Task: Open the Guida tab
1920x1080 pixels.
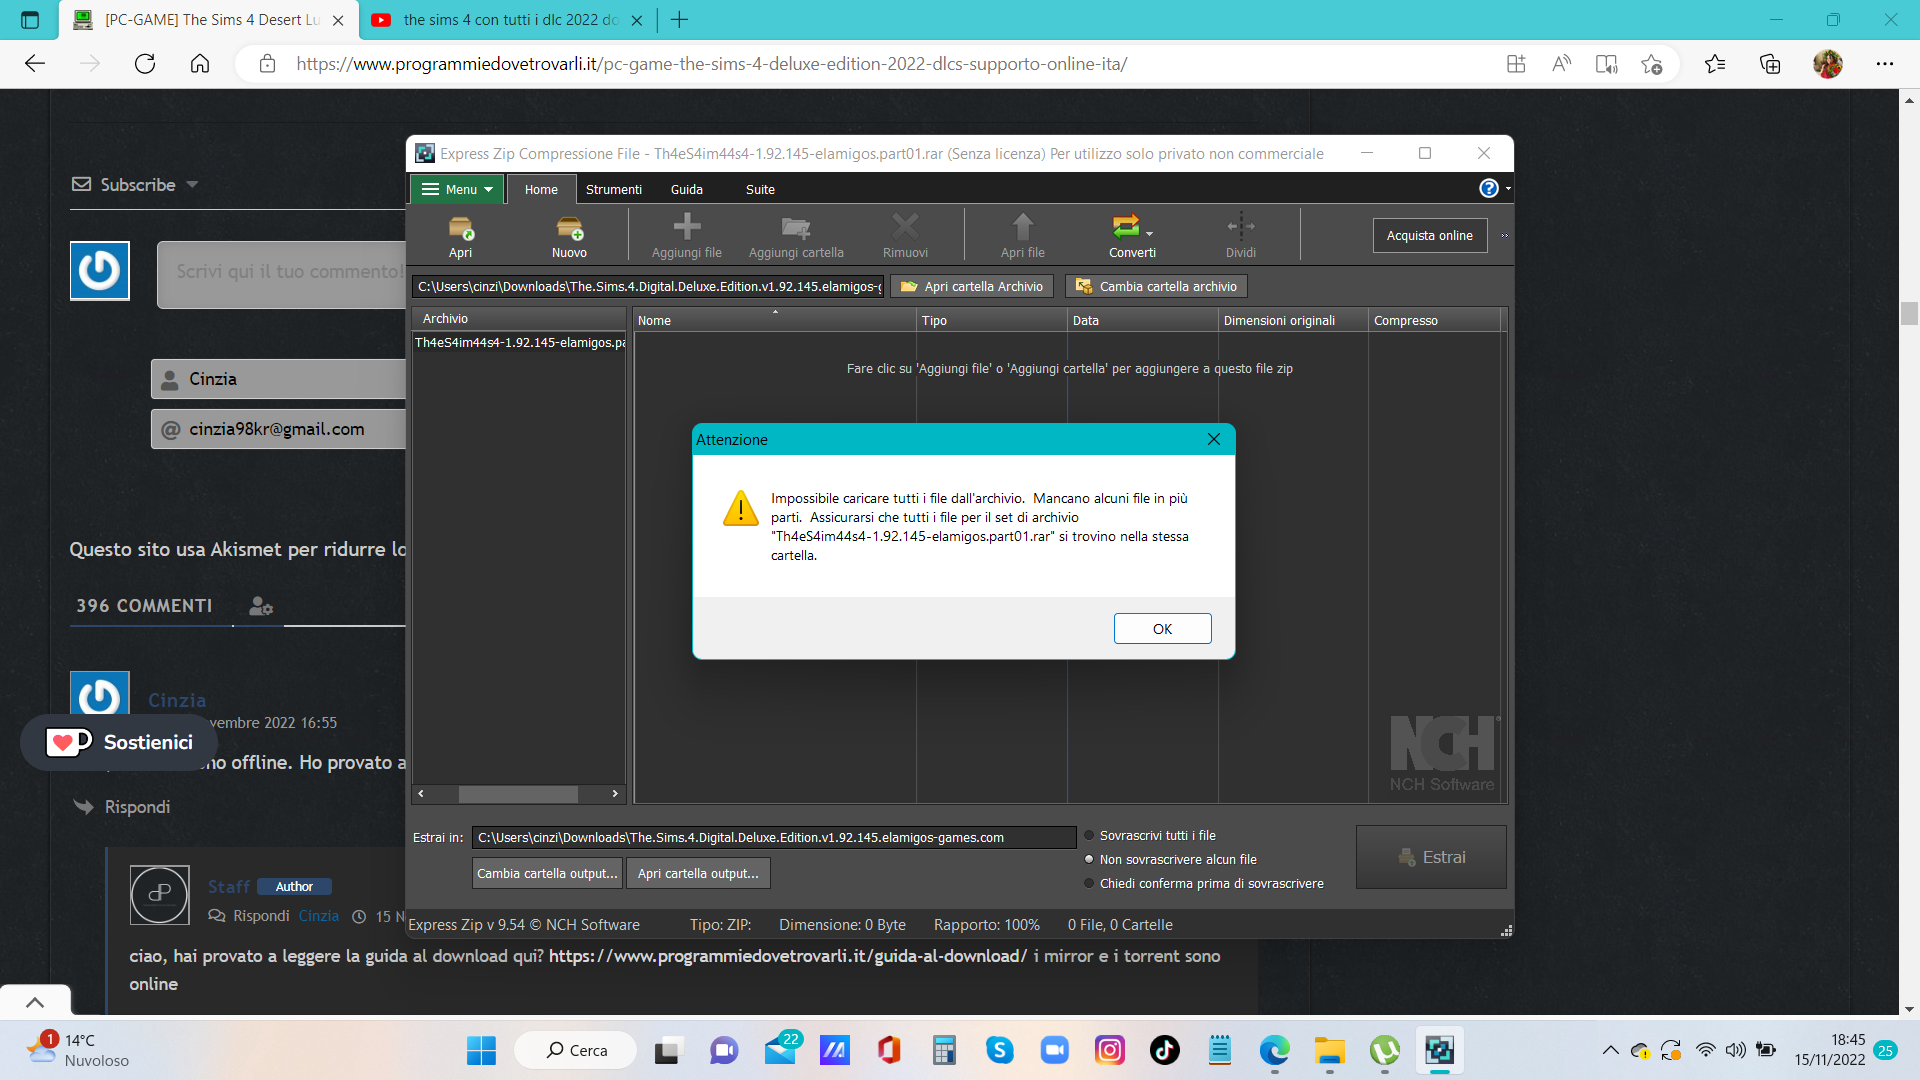Action: coord(687,189)
